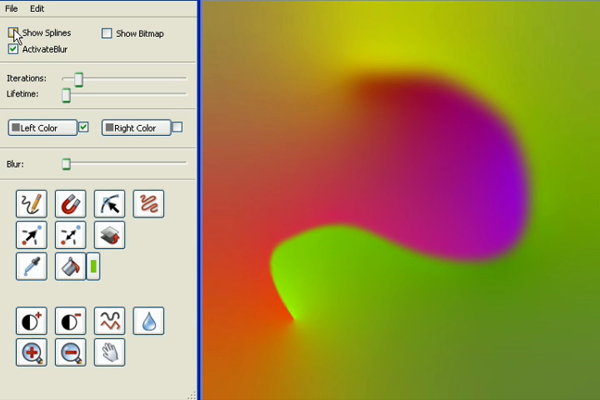This screenshot has height=400, width=600.
Task: Toggle the Show Splines checkbox
Action: (13, 33)
